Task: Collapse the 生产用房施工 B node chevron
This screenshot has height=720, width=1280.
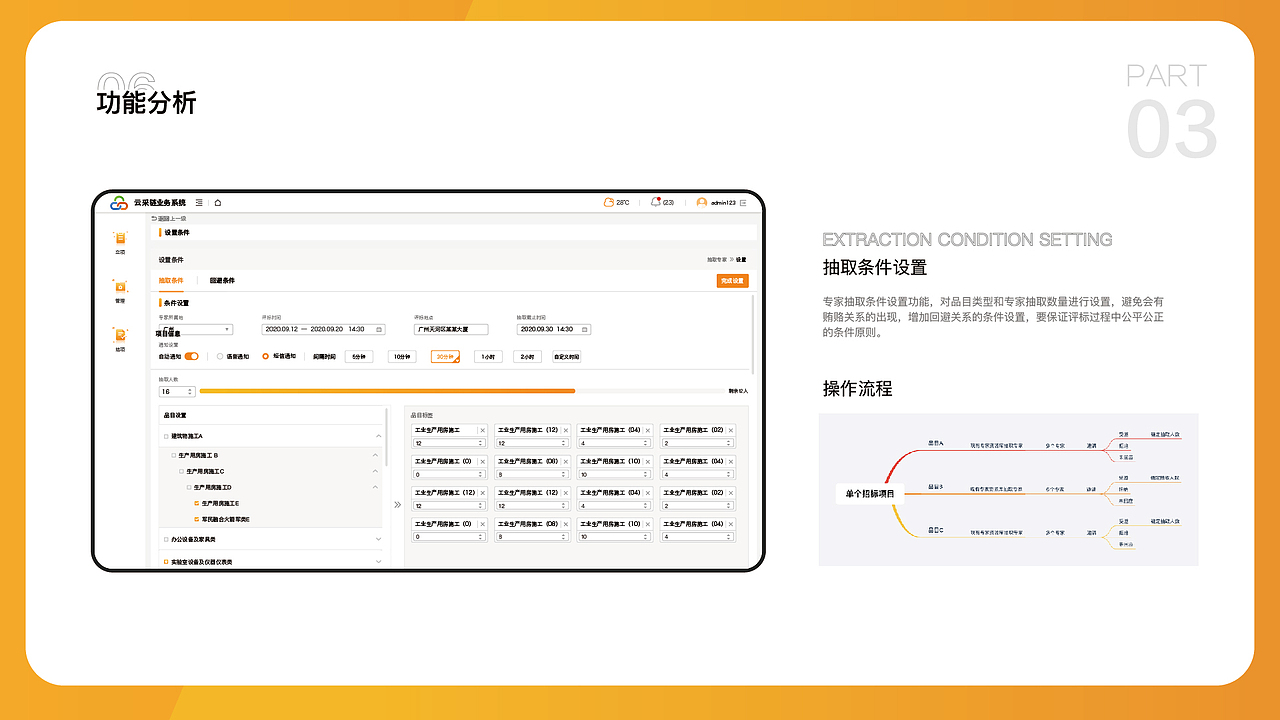Action: pyautogui.click(x=375, y=455)
